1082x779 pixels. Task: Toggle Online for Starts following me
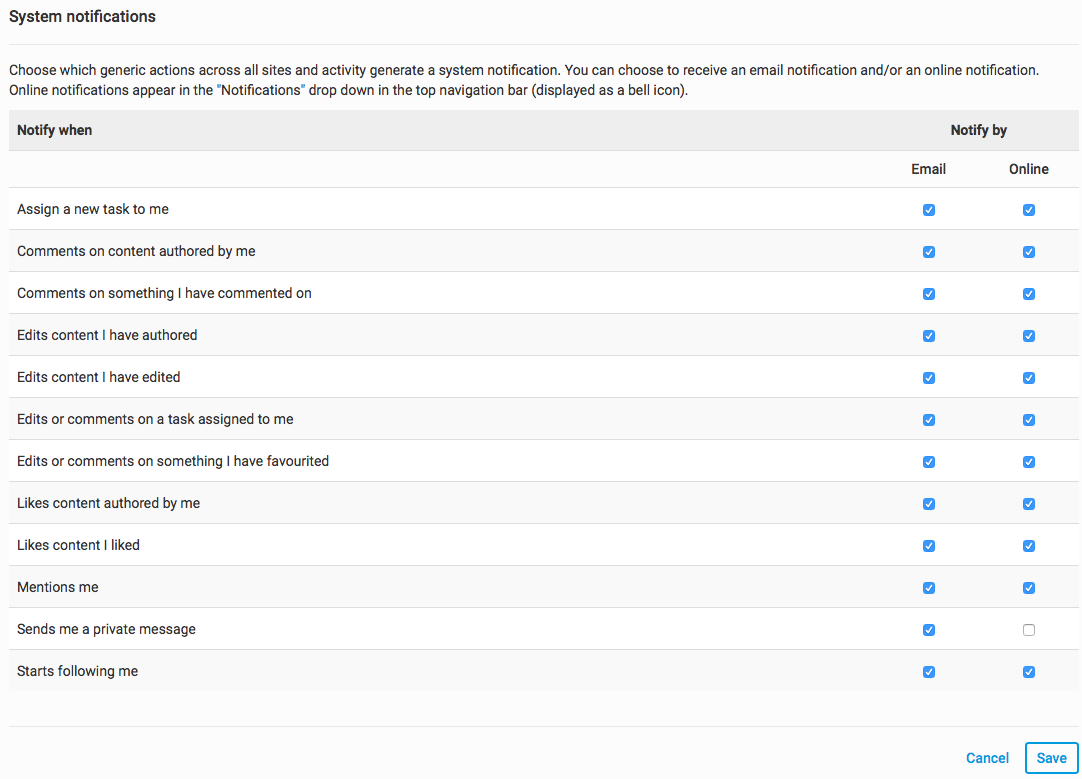coord(1029,672)
